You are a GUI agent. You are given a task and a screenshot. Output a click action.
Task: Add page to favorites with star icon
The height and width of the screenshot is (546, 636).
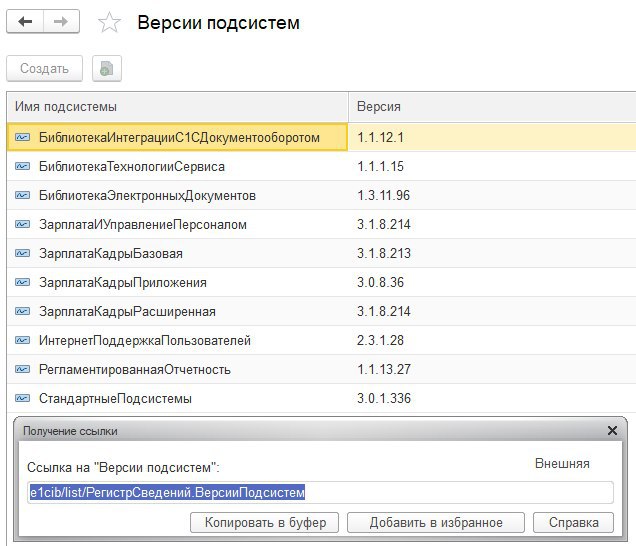click(109, 22)
